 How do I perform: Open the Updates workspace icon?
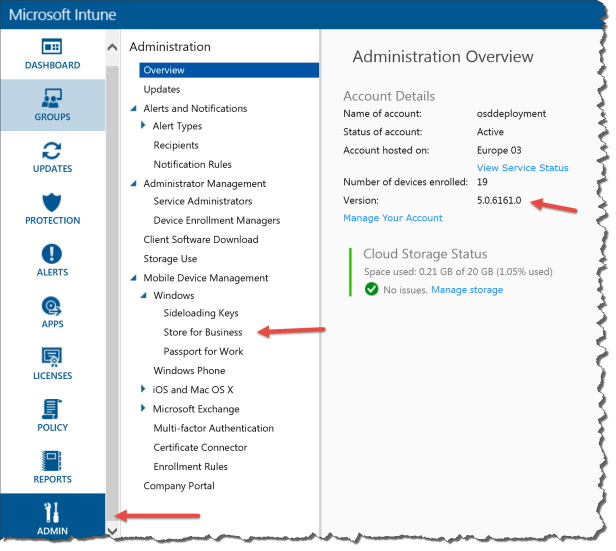tap(52, 150)
